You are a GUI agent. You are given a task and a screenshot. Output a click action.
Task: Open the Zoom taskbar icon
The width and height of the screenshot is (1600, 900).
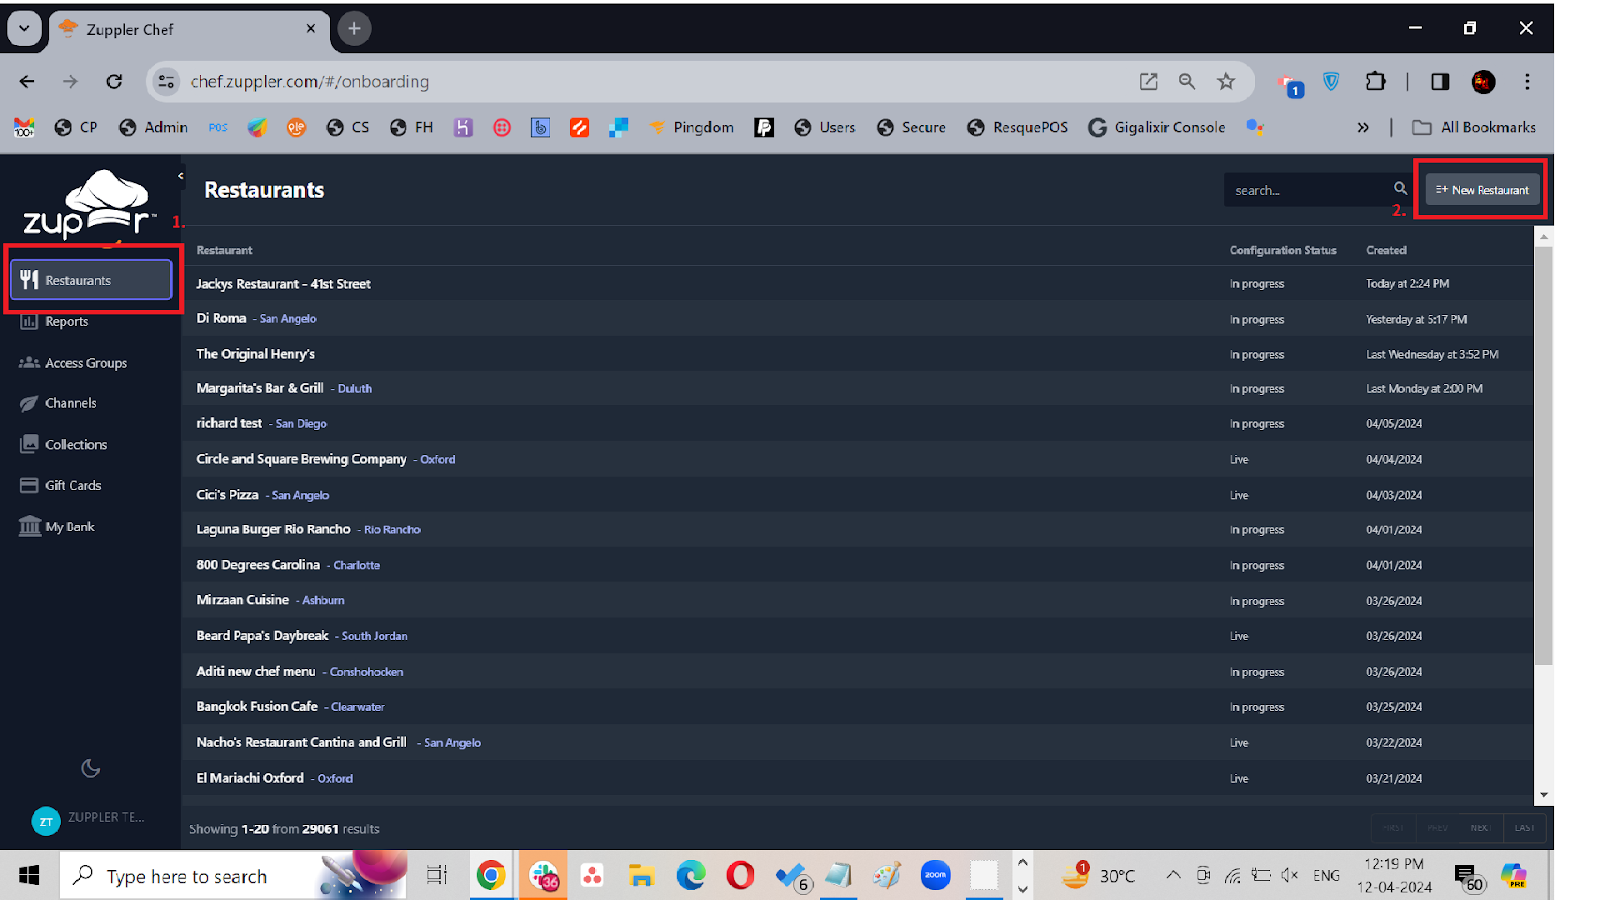click(x=936, y=876)
